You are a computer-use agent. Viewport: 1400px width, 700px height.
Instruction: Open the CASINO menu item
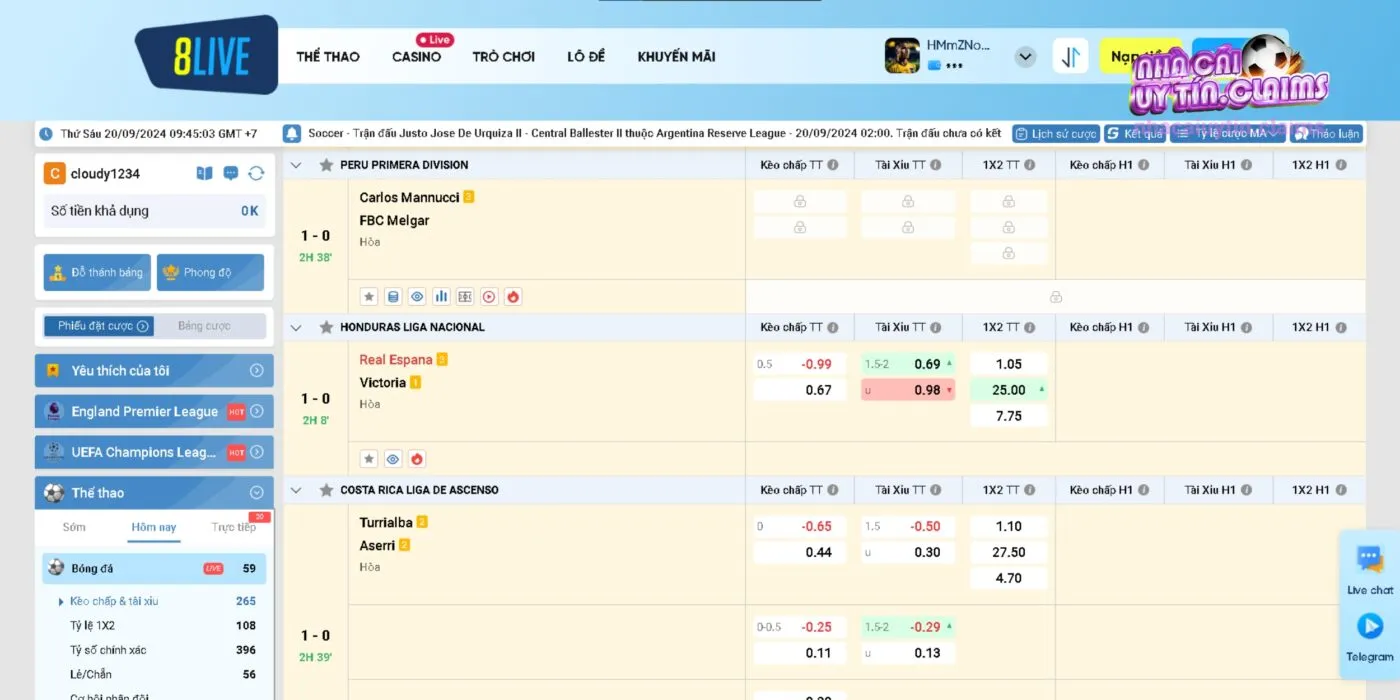[x=416, y=57]
